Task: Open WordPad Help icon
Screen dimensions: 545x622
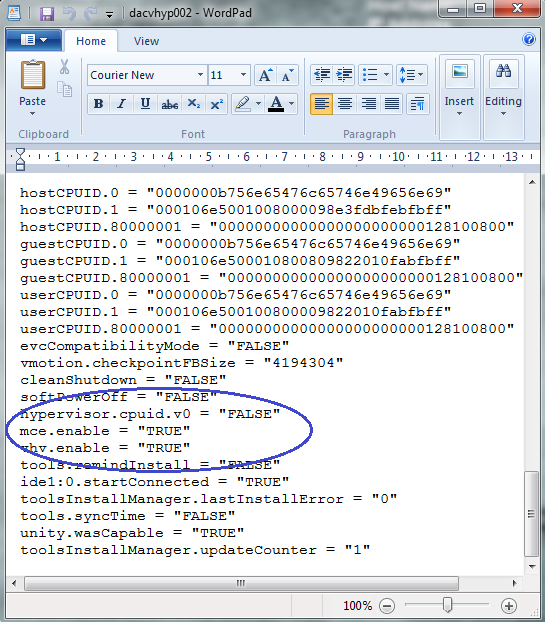Action: pyautogui.click(x=529, y=39)
